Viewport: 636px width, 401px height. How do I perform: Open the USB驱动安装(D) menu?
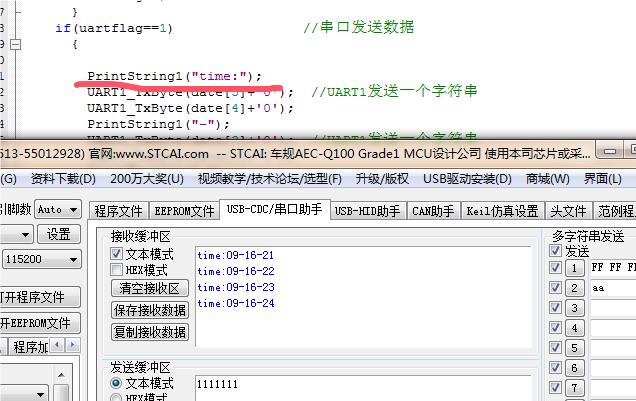467,179
